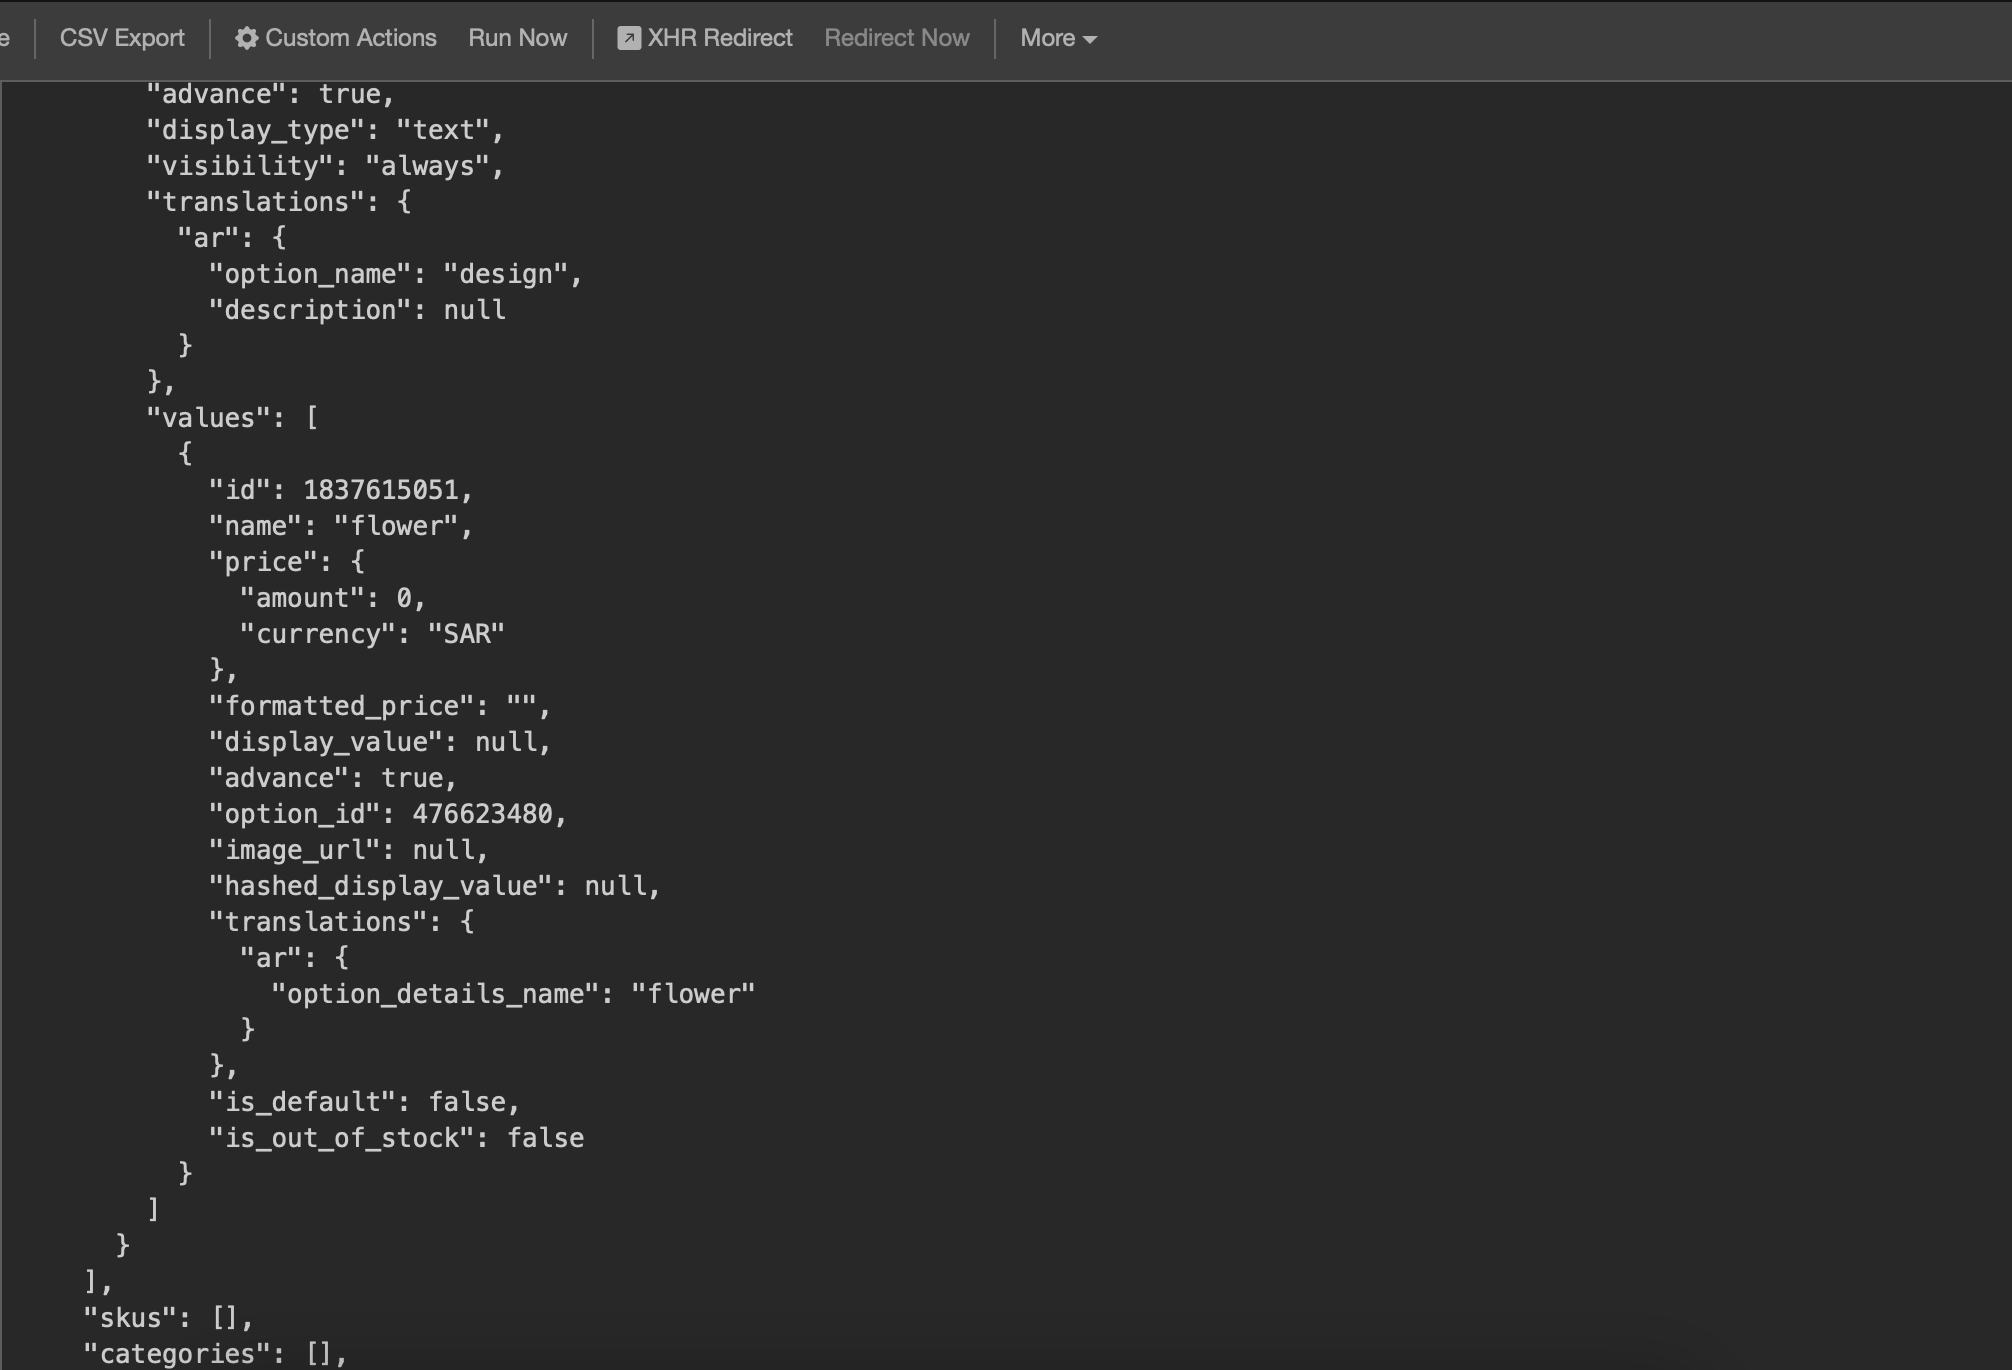Click the XHR Redirect label text
This screenshot has width=2012, height=1370.
tap(719, 38)
